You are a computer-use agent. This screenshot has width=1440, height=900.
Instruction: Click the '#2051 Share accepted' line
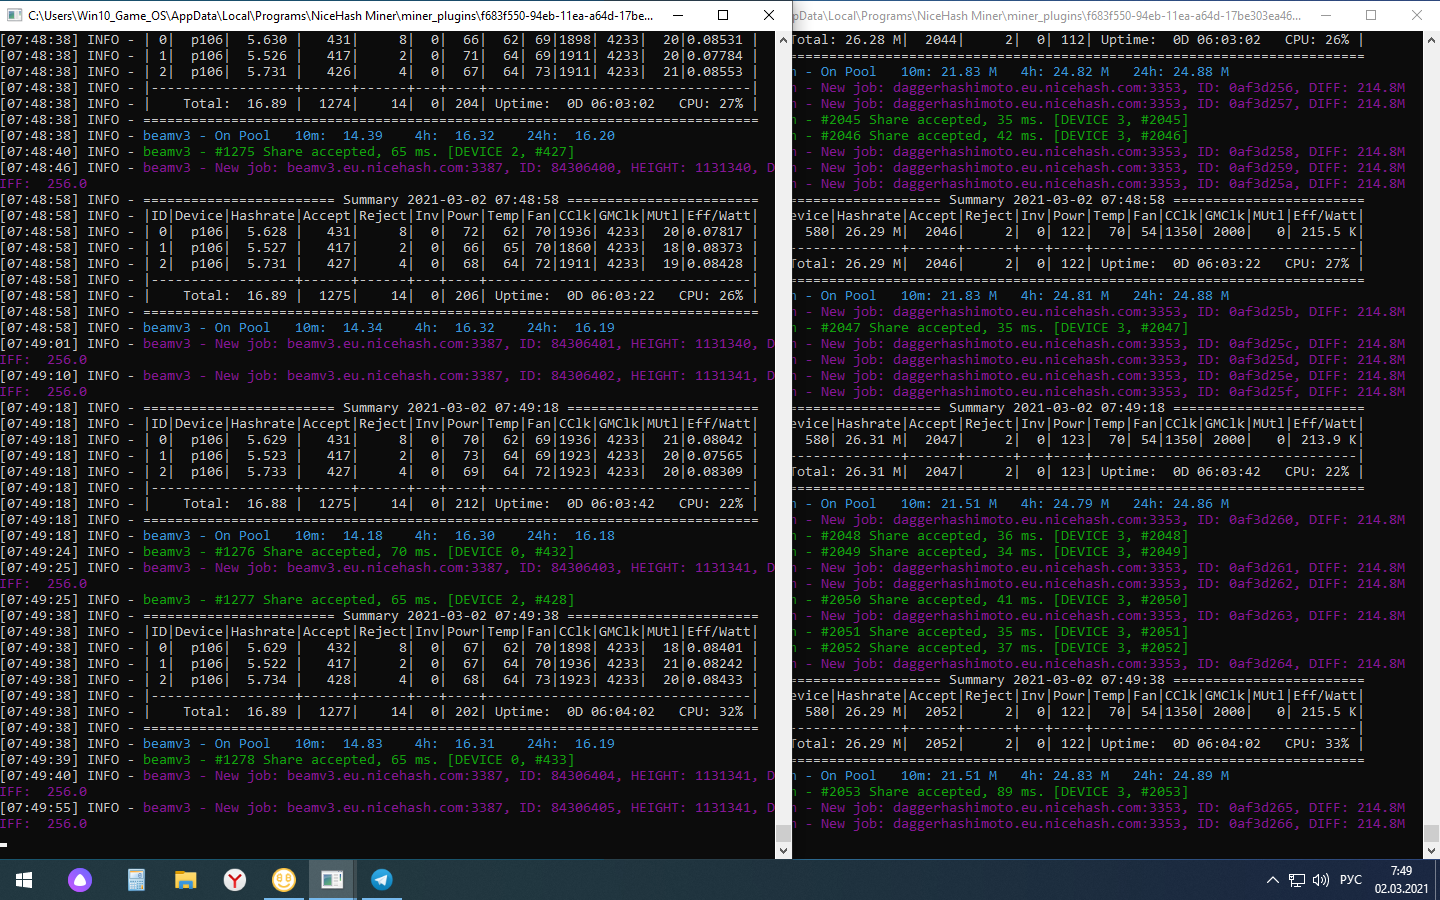click(991, 632)
